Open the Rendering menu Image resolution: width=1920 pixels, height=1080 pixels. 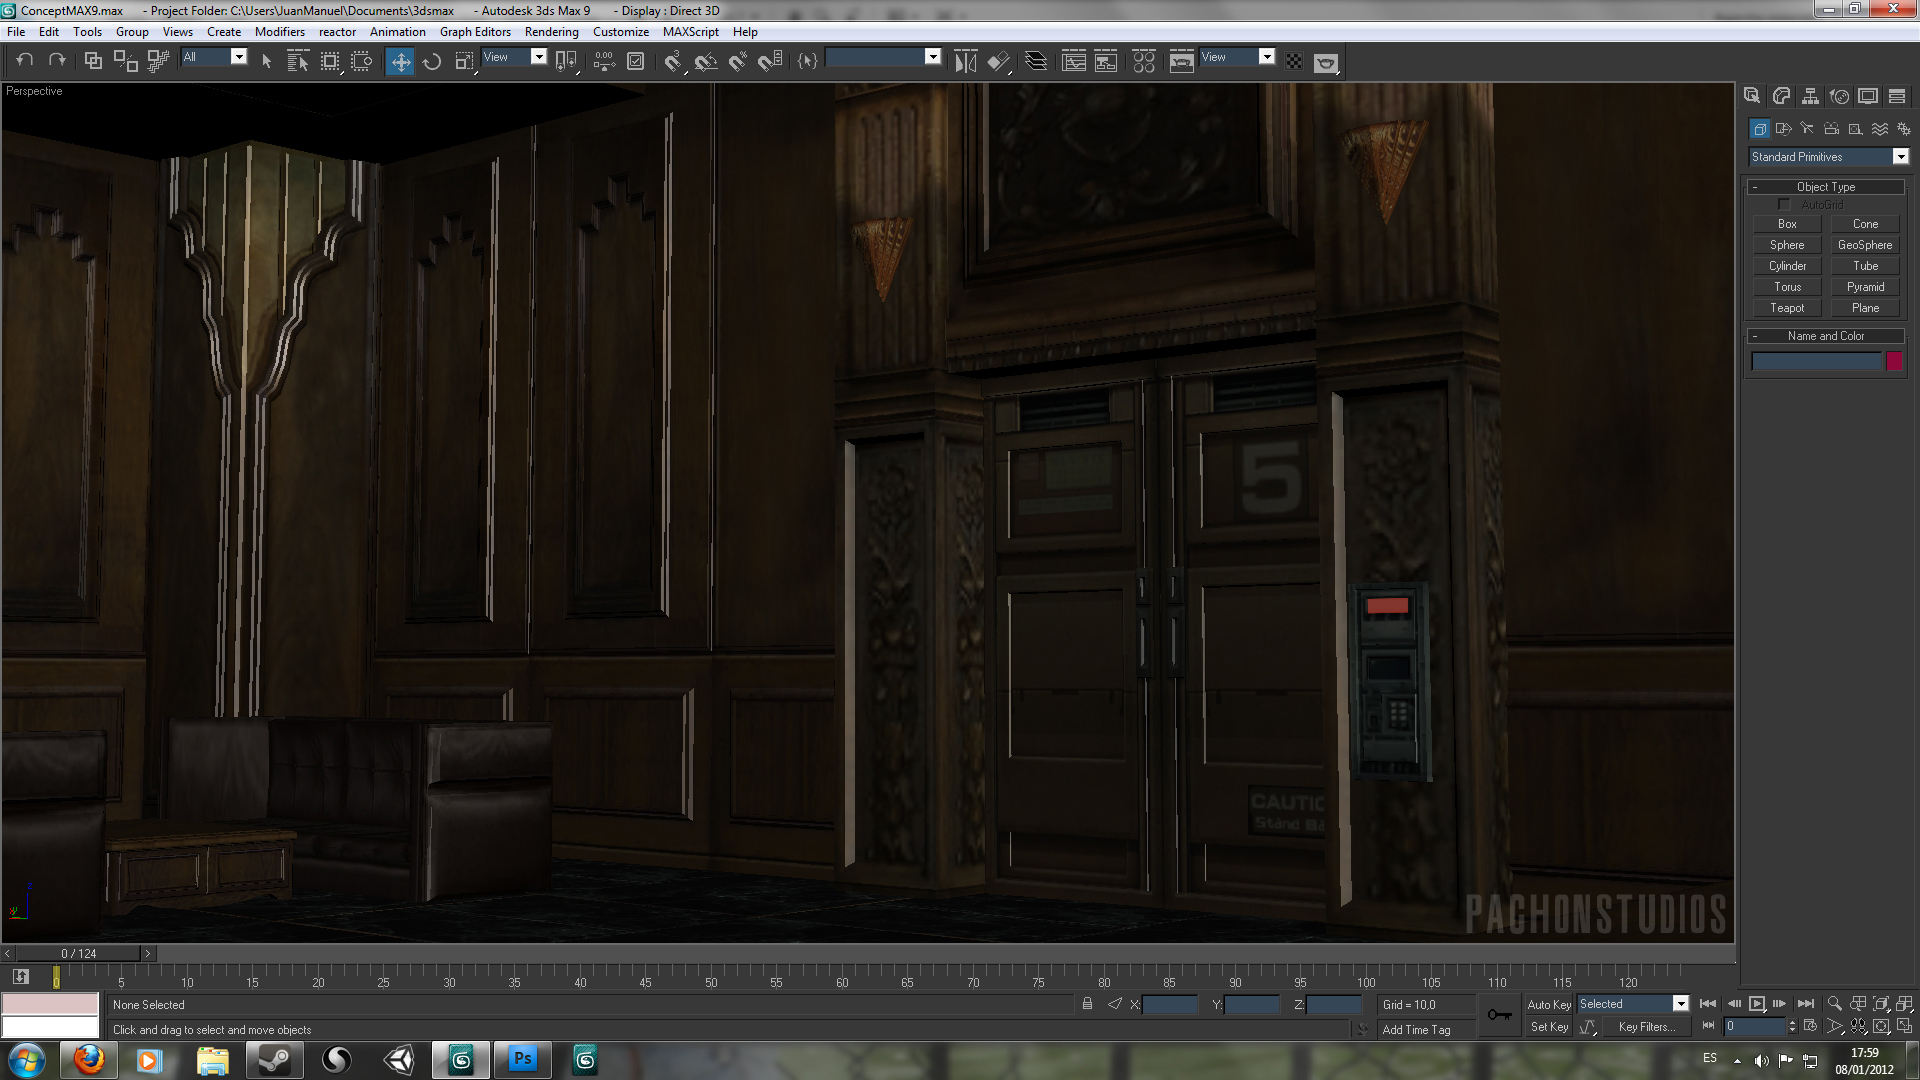[x=551, y=32]
